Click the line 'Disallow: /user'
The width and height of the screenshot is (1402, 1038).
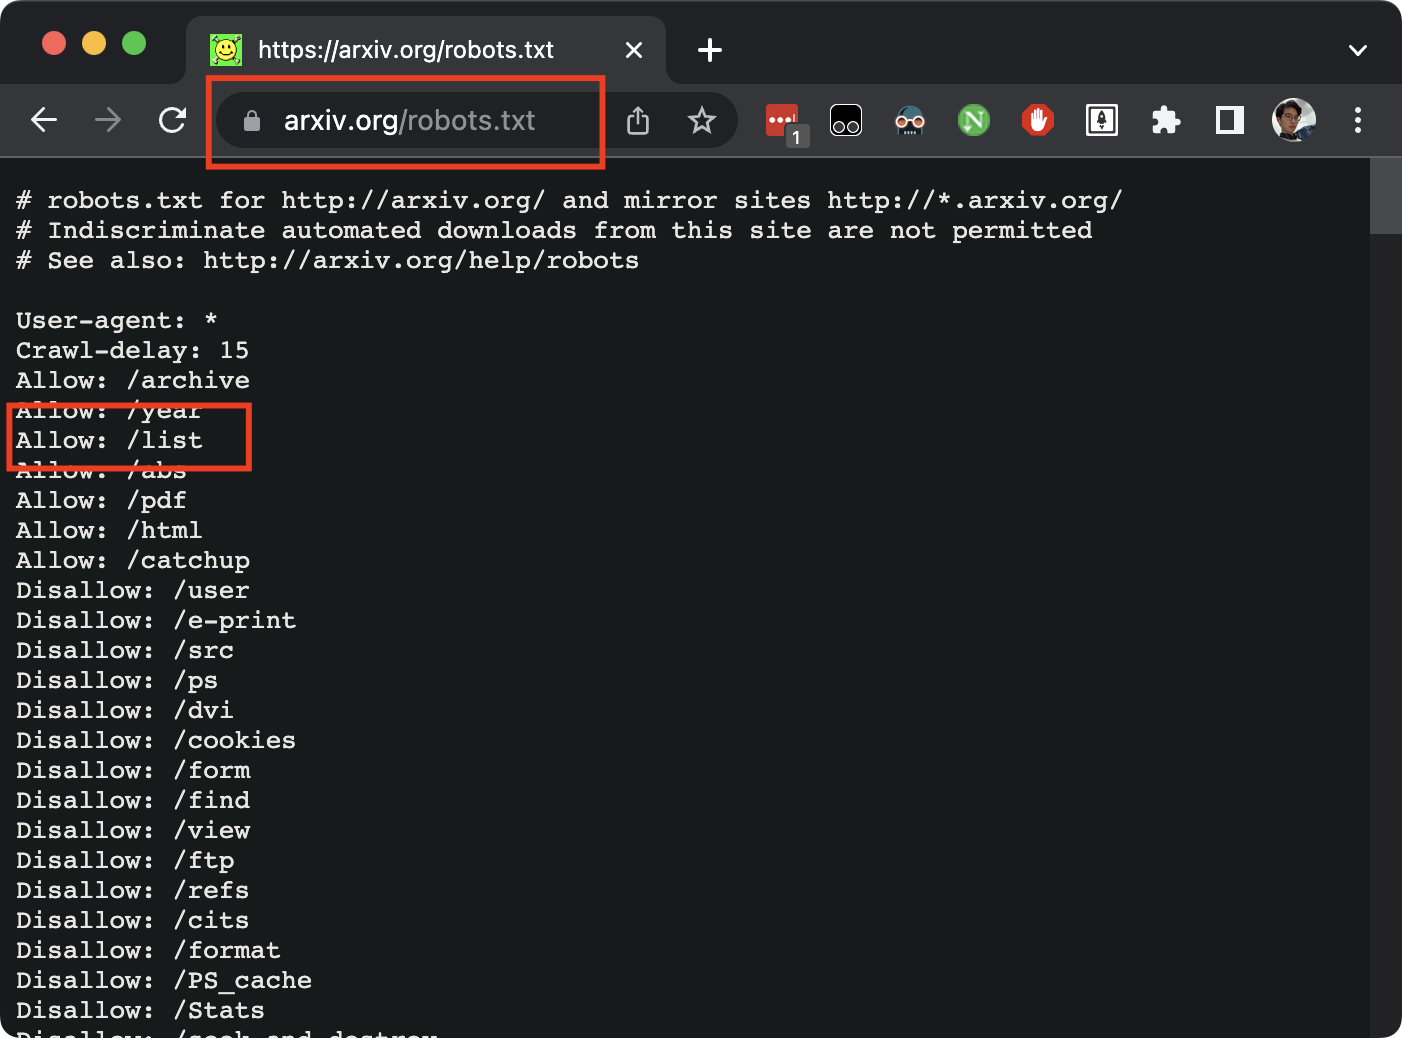point(133,591)
